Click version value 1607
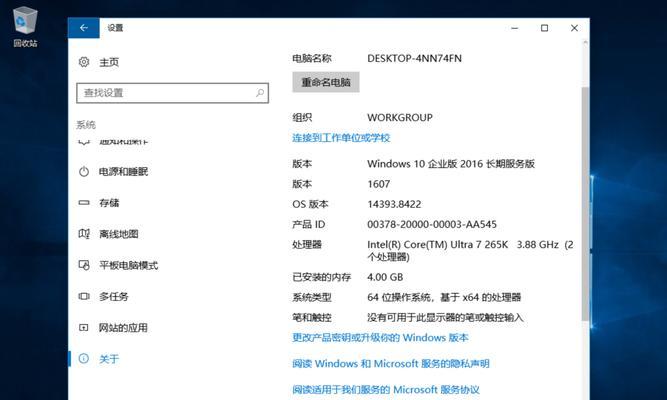The height and width of the screenshot is (400, 667). (x=379, y=184)
